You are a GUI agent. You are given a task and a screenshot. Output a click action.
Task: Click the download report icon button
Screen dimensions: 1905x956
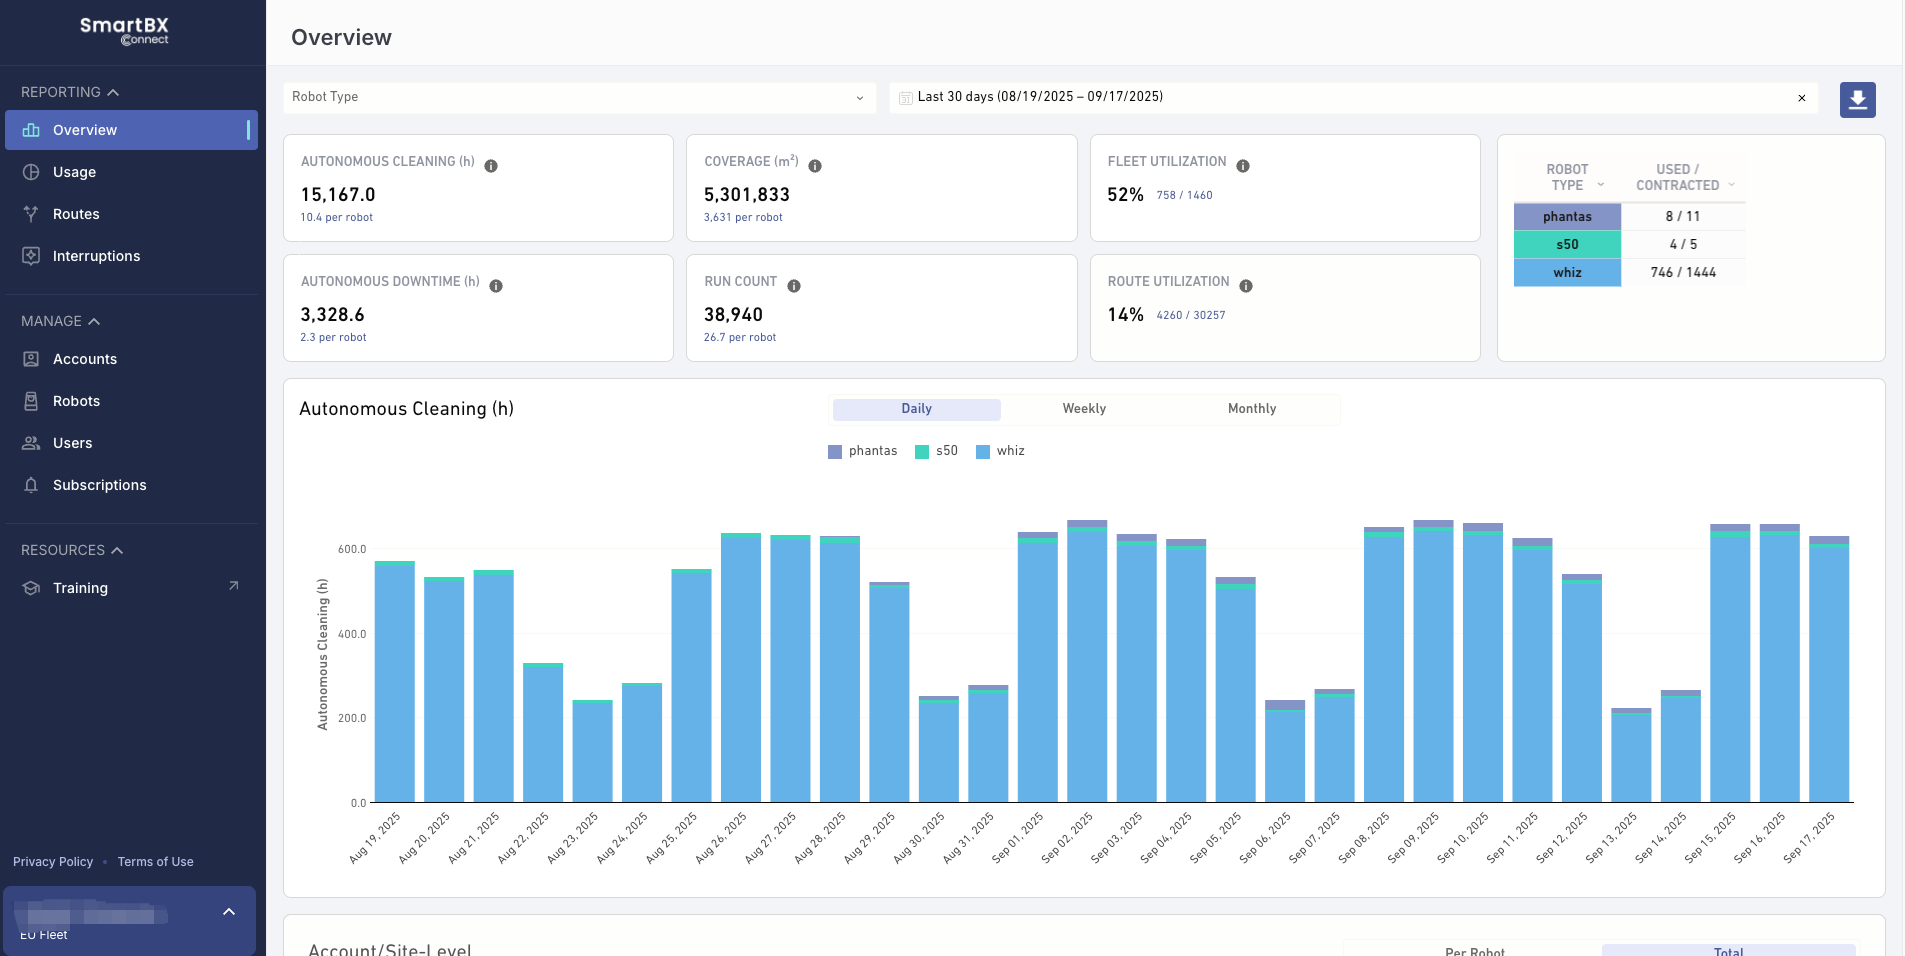coord(1857,99)
